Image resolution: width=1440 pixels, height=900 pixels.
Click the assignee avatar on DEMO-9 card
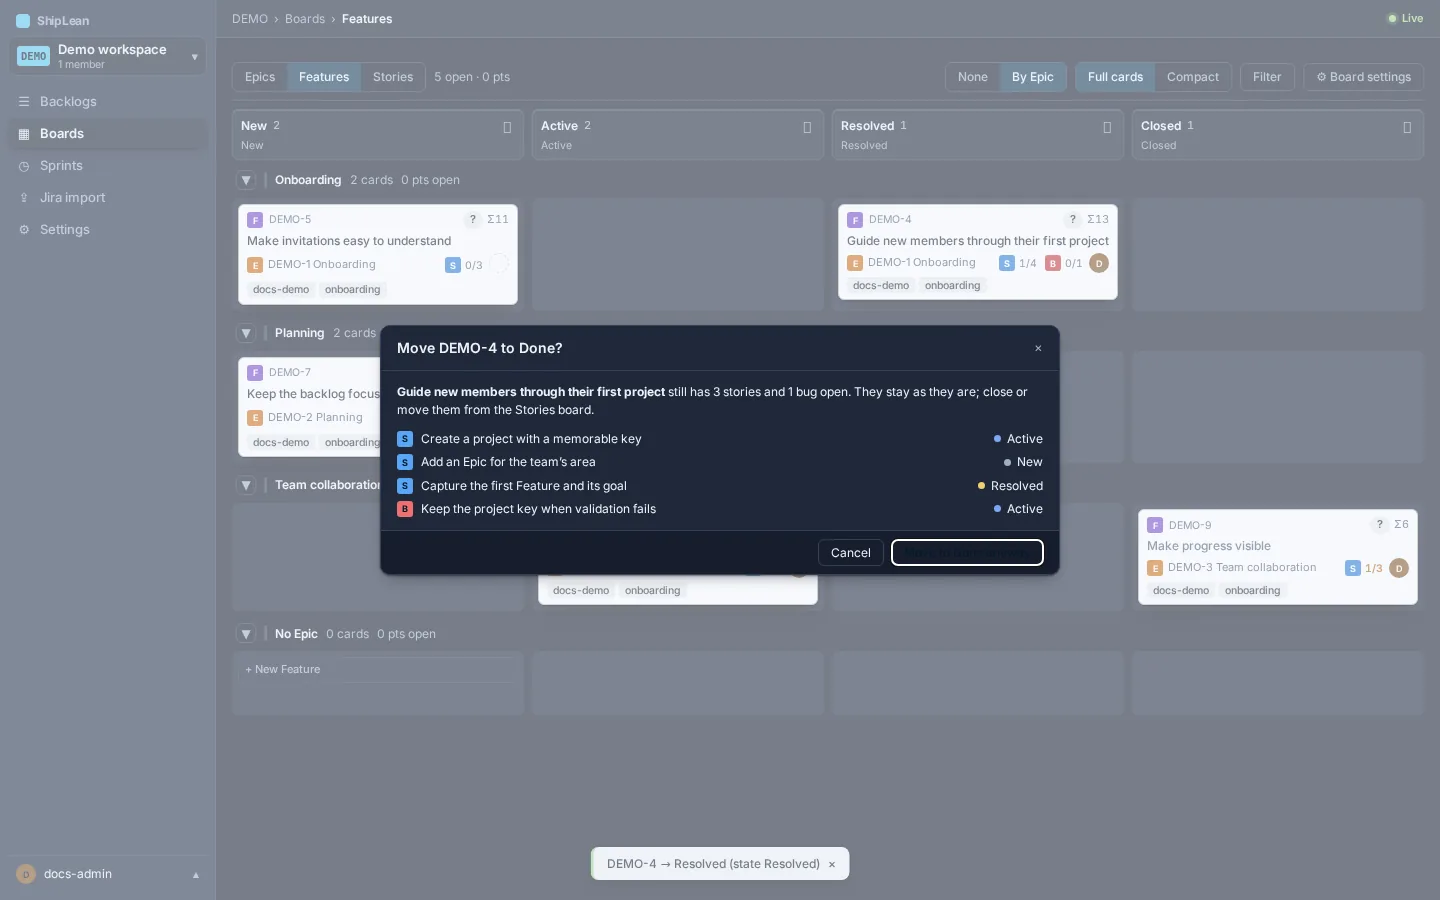(1399, 568)
